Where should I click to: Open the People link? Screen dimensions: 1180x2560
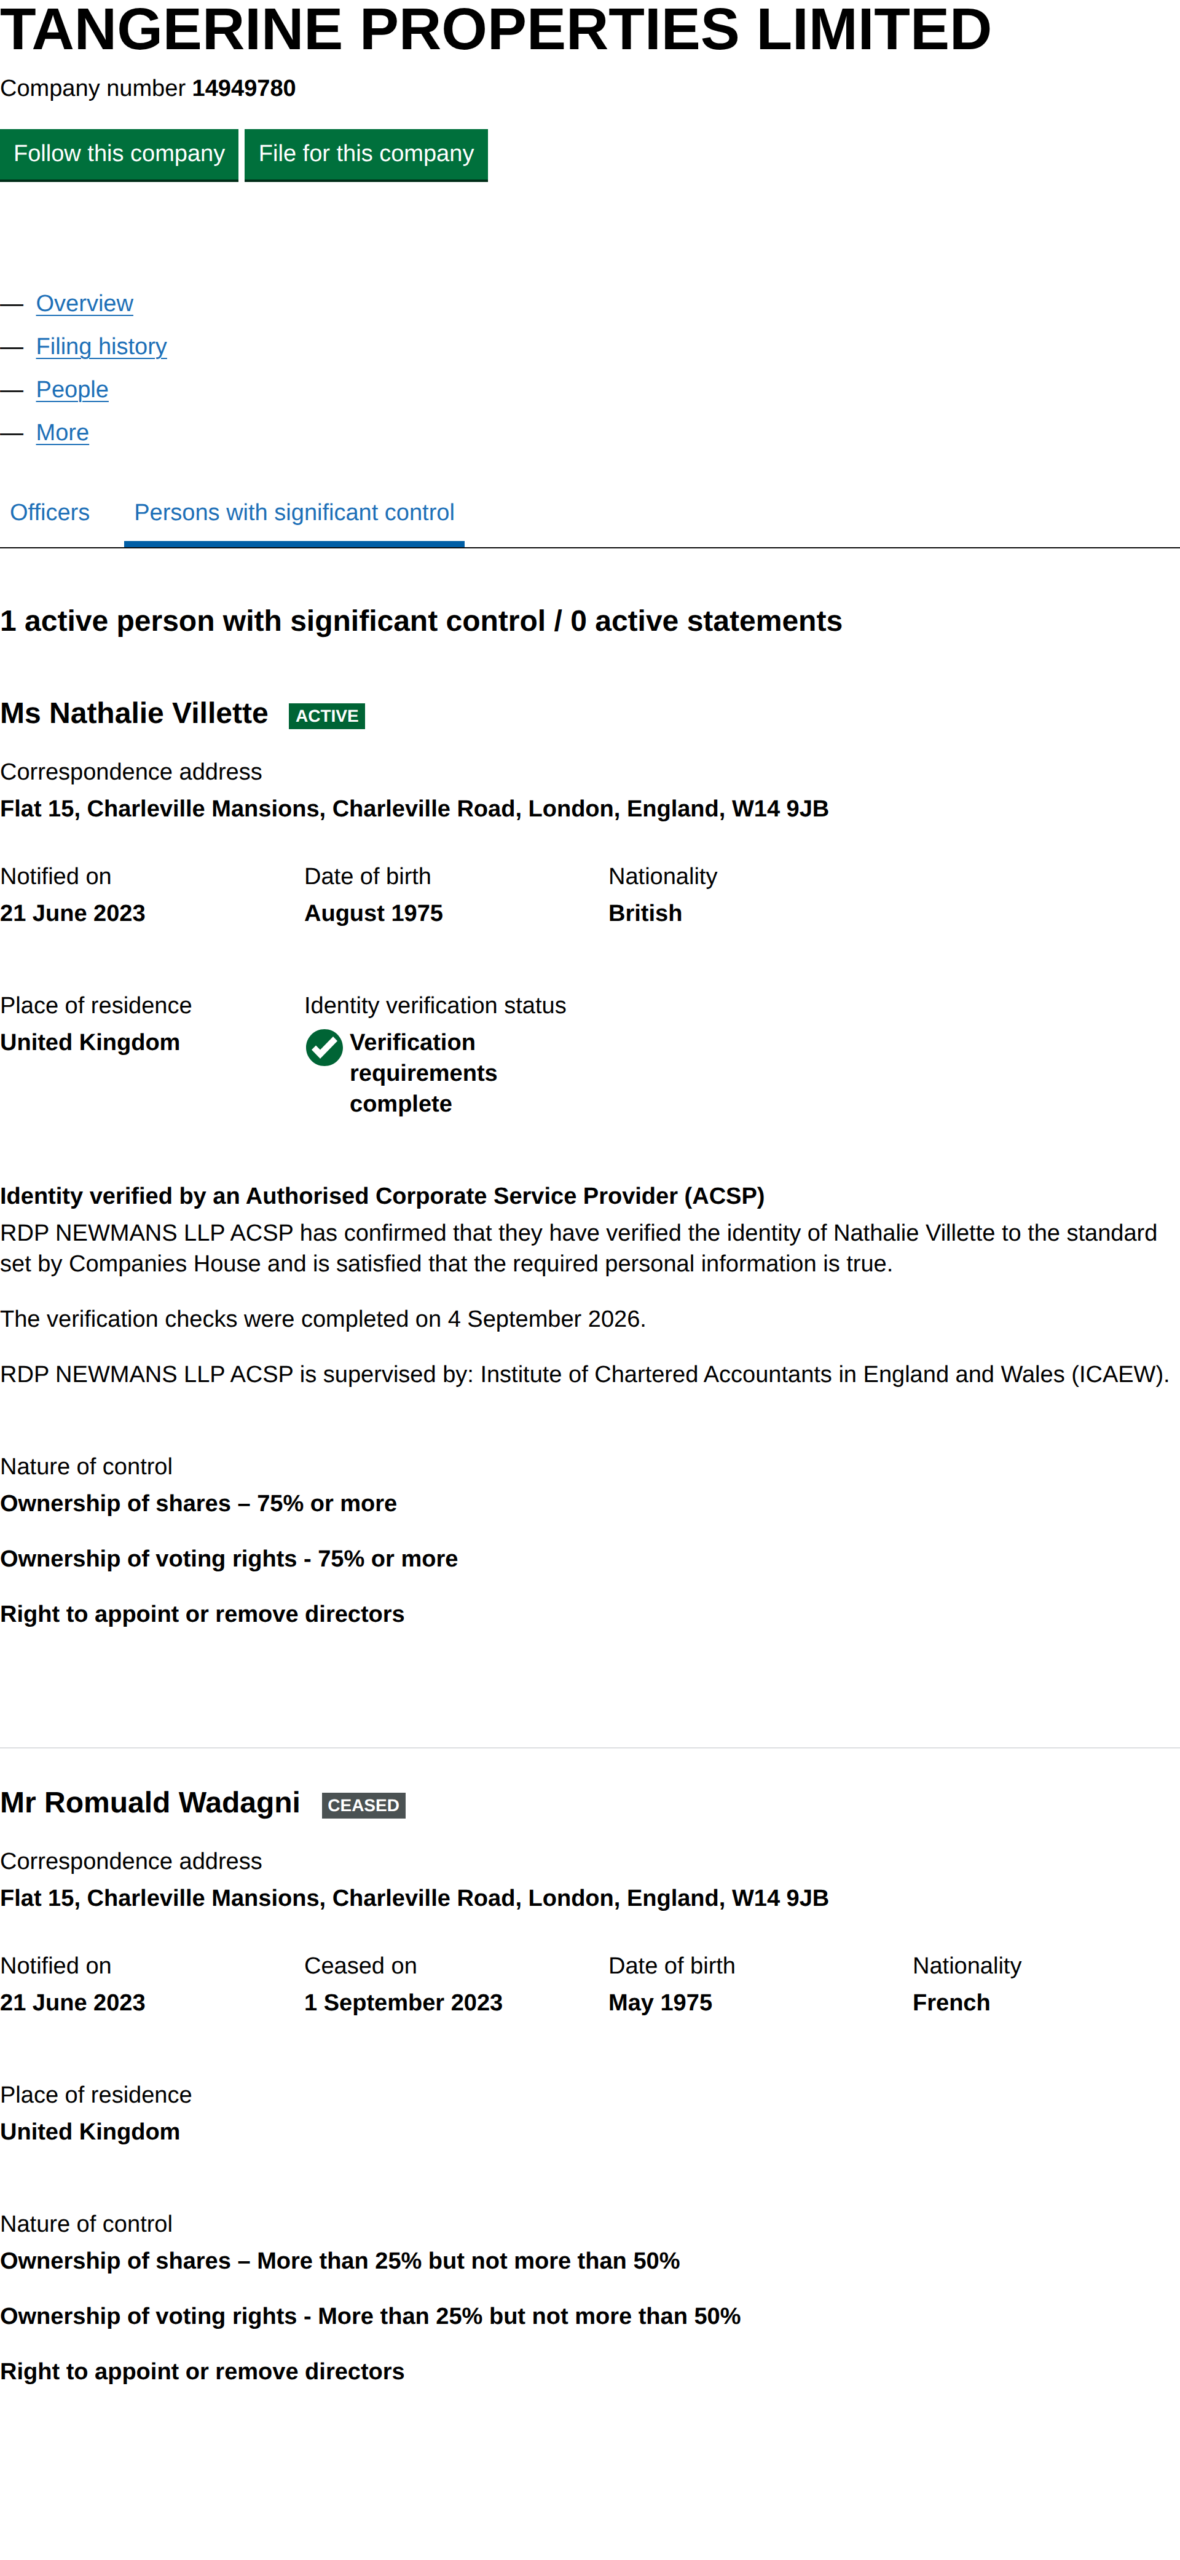pos(72,389)
